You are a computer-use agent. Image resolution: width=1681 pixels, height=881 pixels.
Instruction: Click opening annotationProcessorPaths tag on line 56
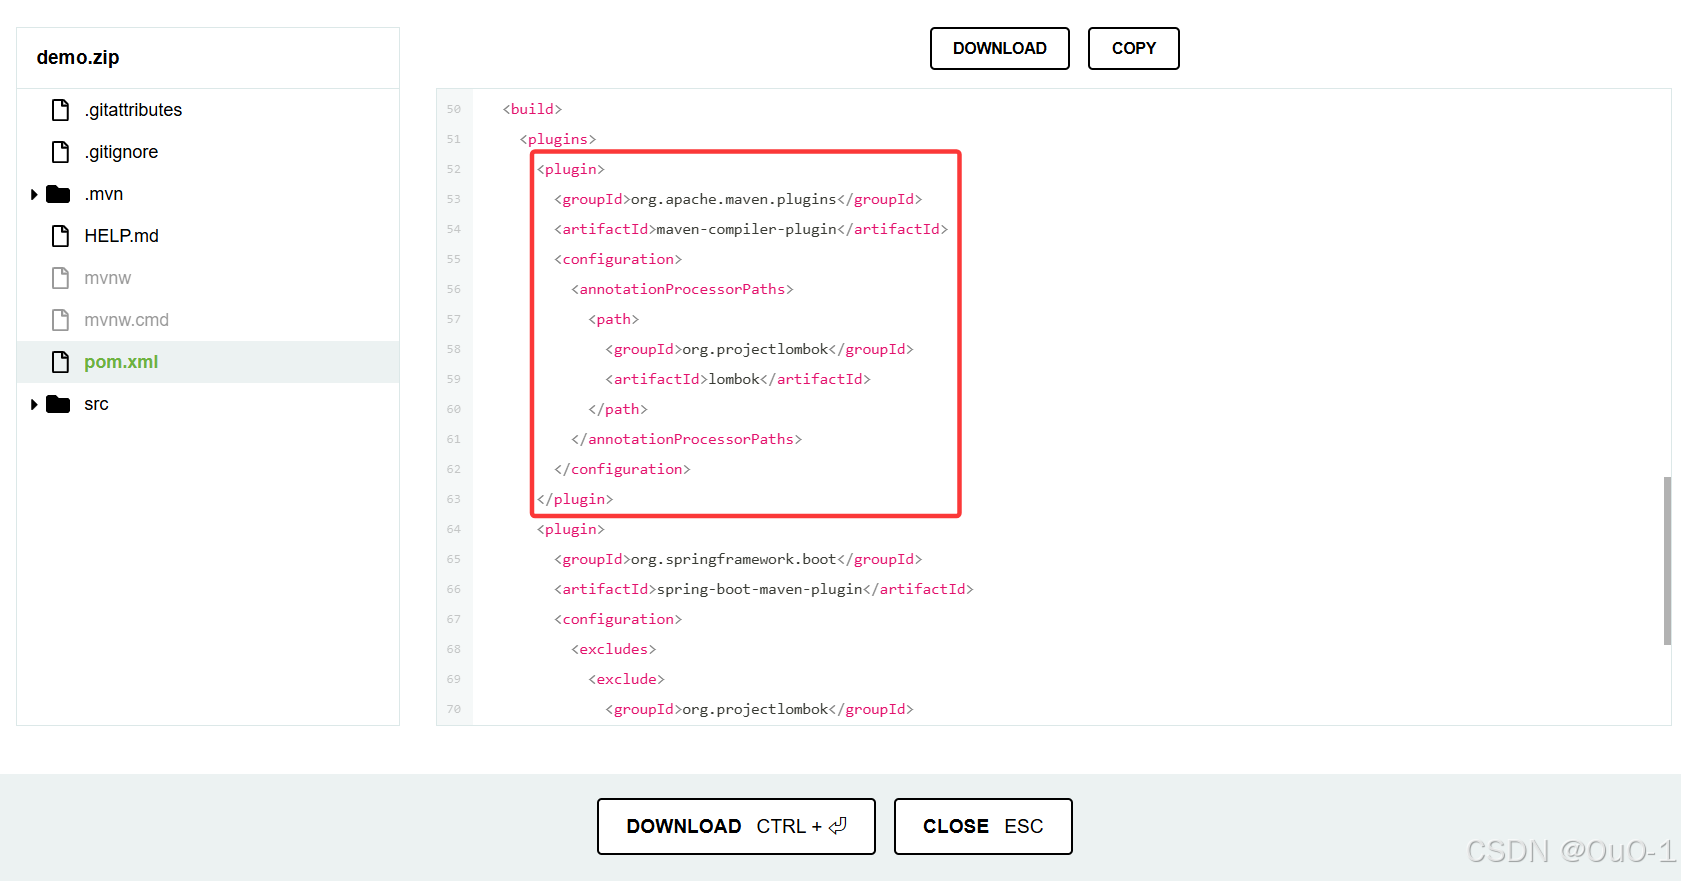pos(682,289)
